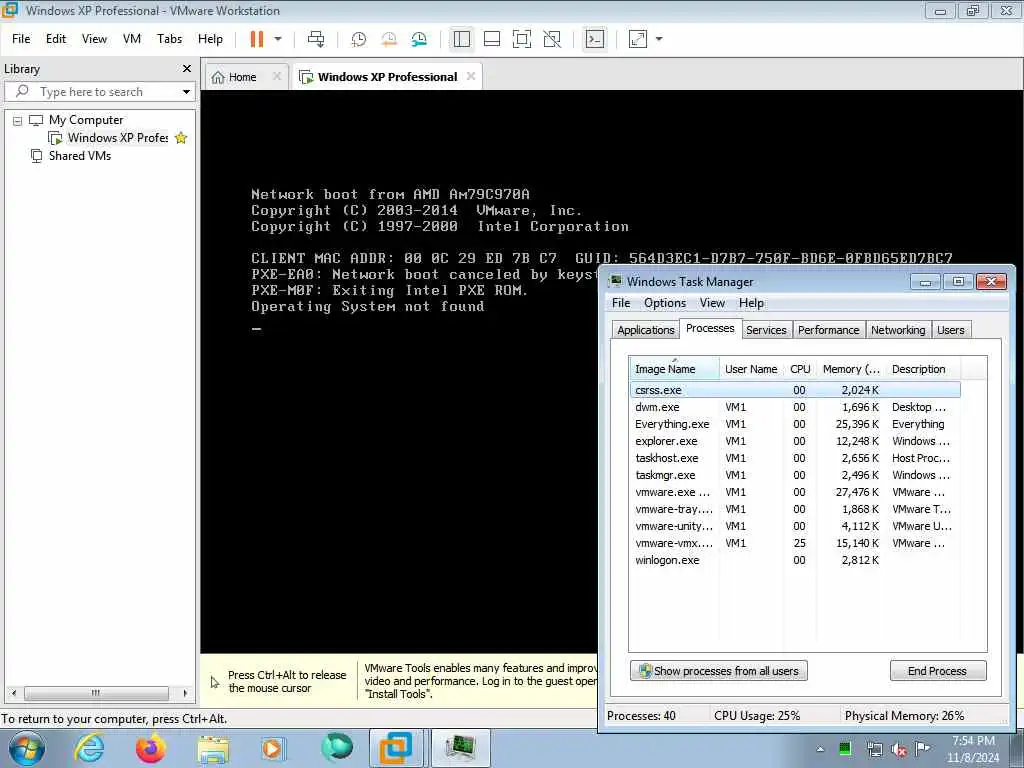Select Windows XP Professional in library tree
Screen dimensions: 1024x768
coord(118,138)
